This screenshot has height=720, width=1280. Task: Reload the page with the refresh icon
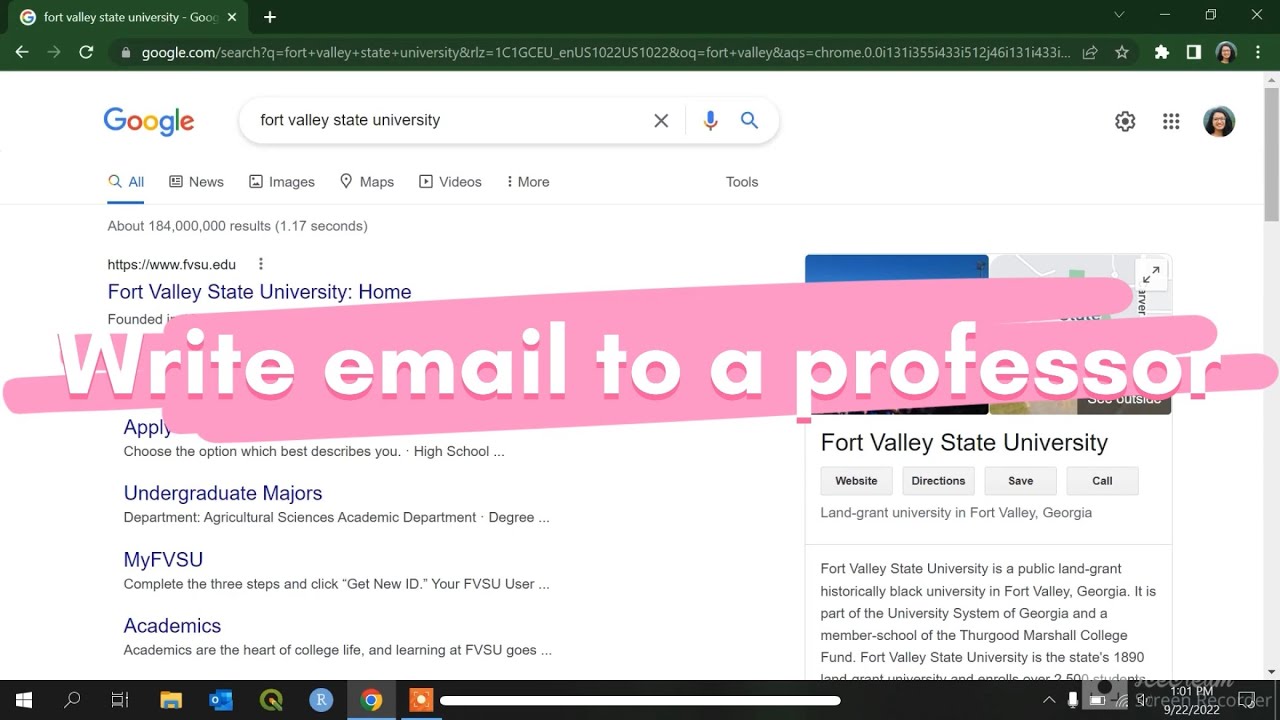pos(86,52)
